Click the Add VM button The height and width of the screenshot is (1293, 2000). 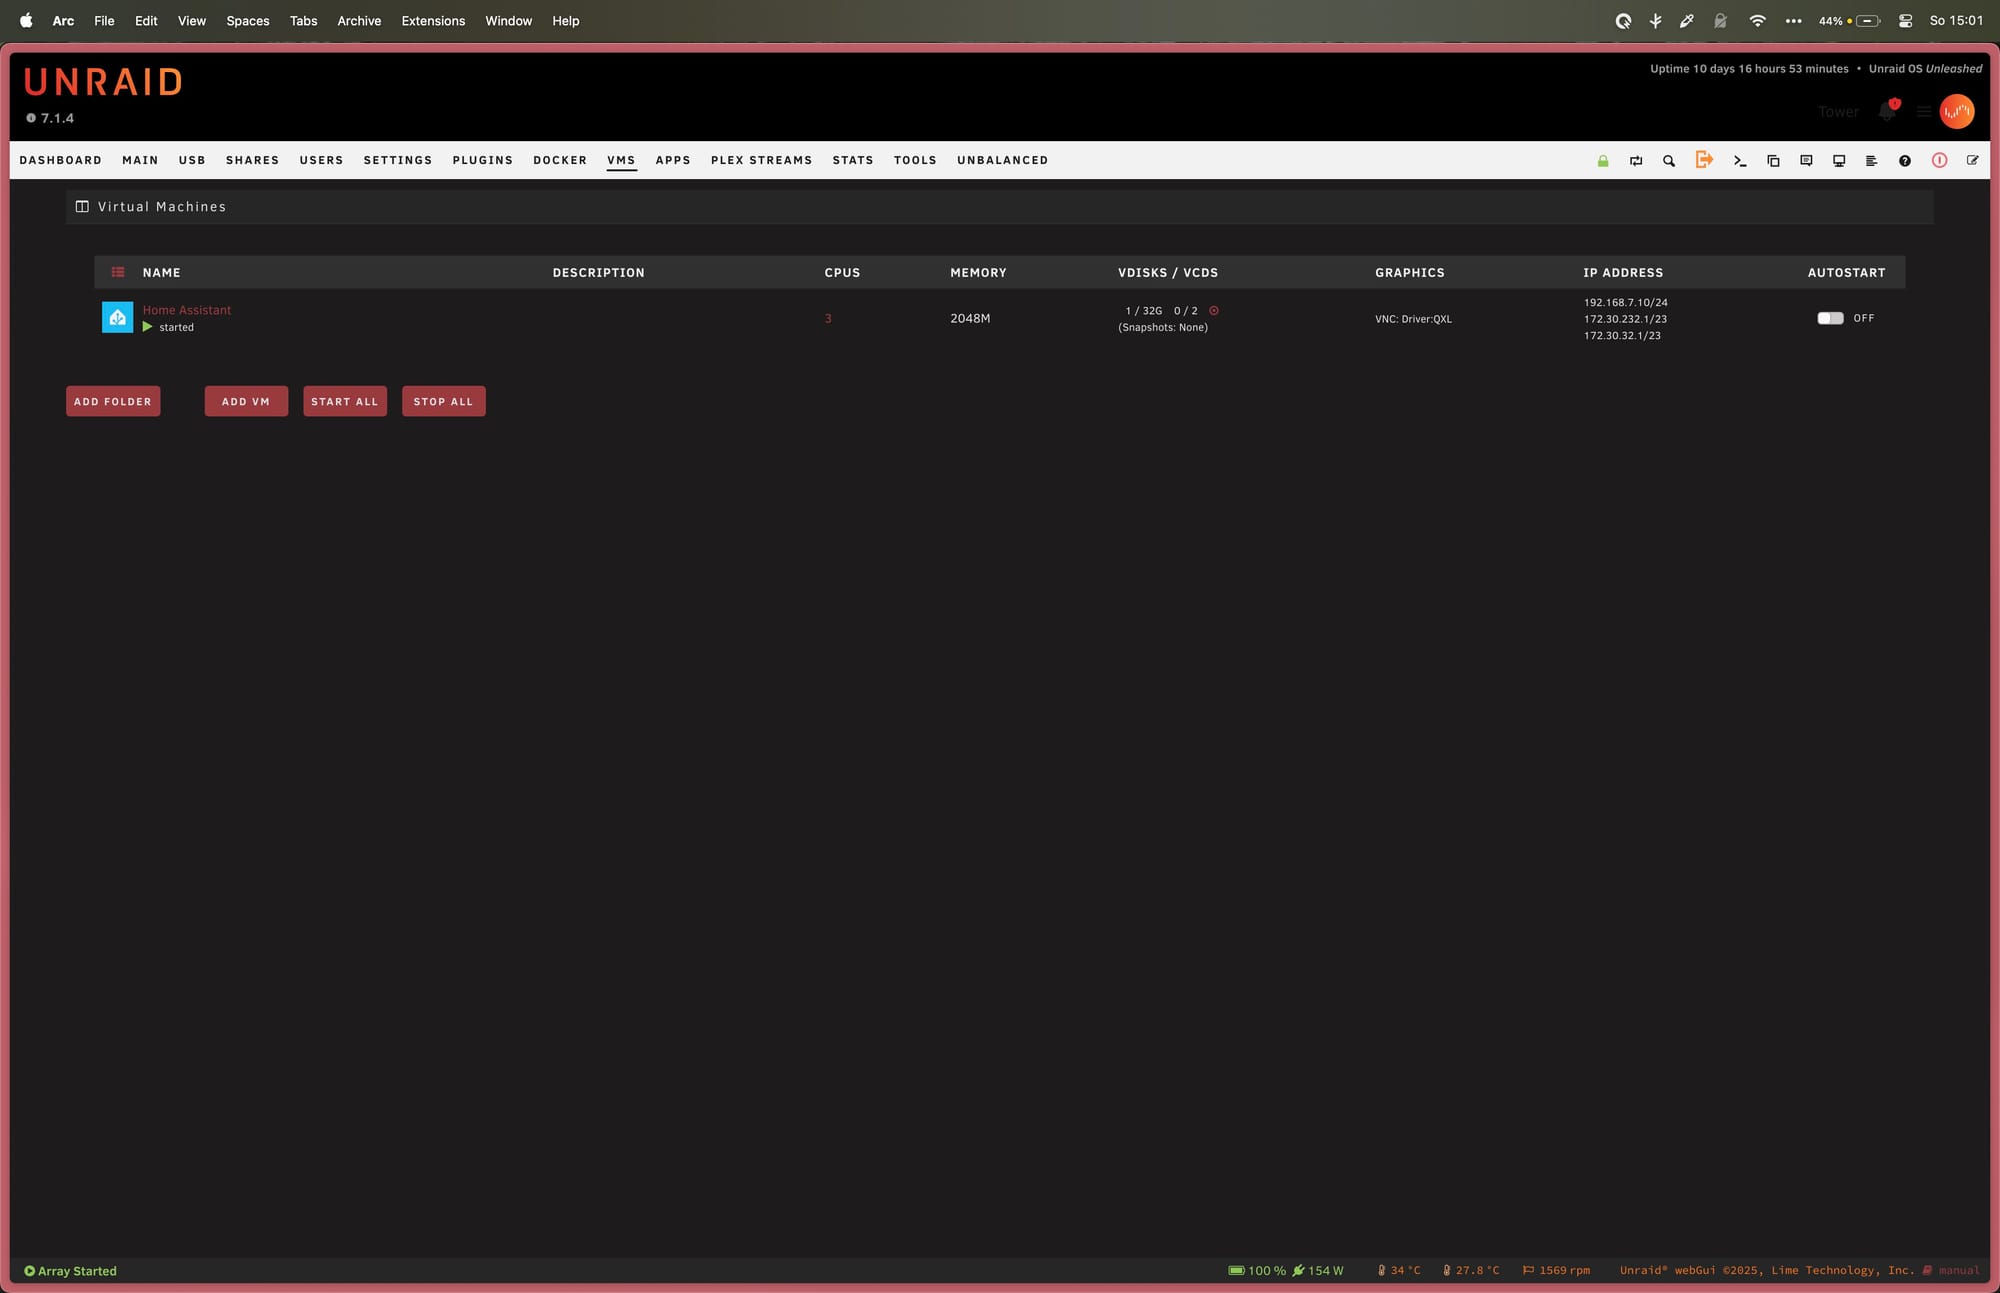[x=246, y=401]
